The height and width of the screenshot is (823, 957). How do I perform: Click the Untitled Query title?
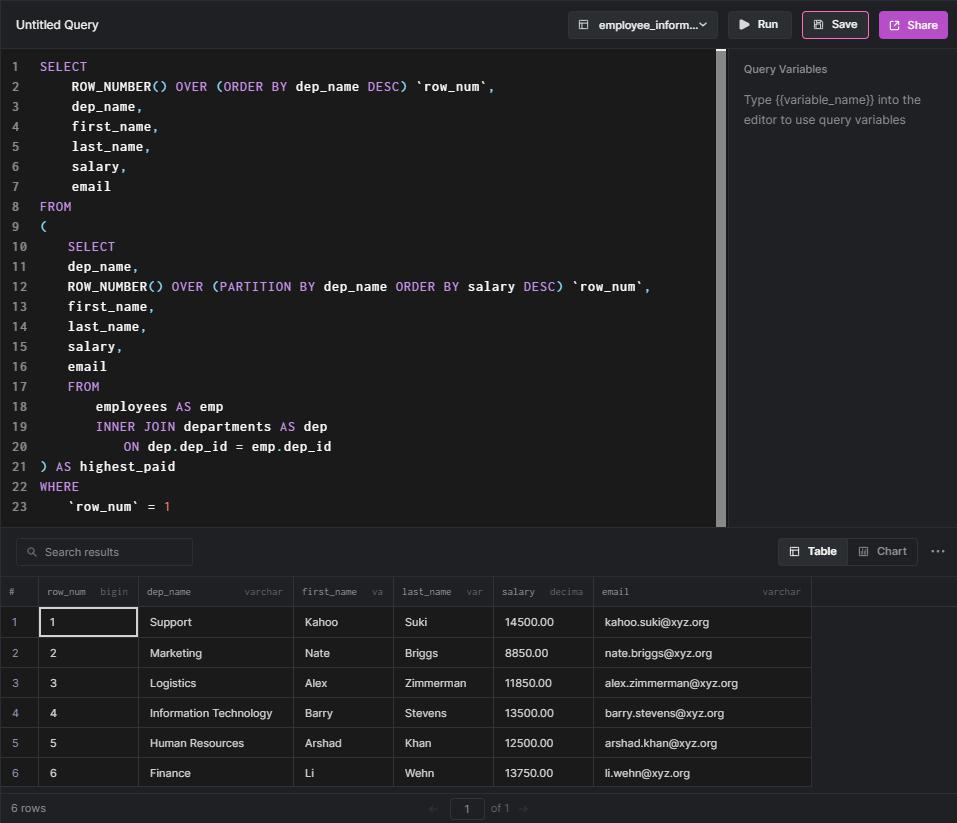click(57, 25)
